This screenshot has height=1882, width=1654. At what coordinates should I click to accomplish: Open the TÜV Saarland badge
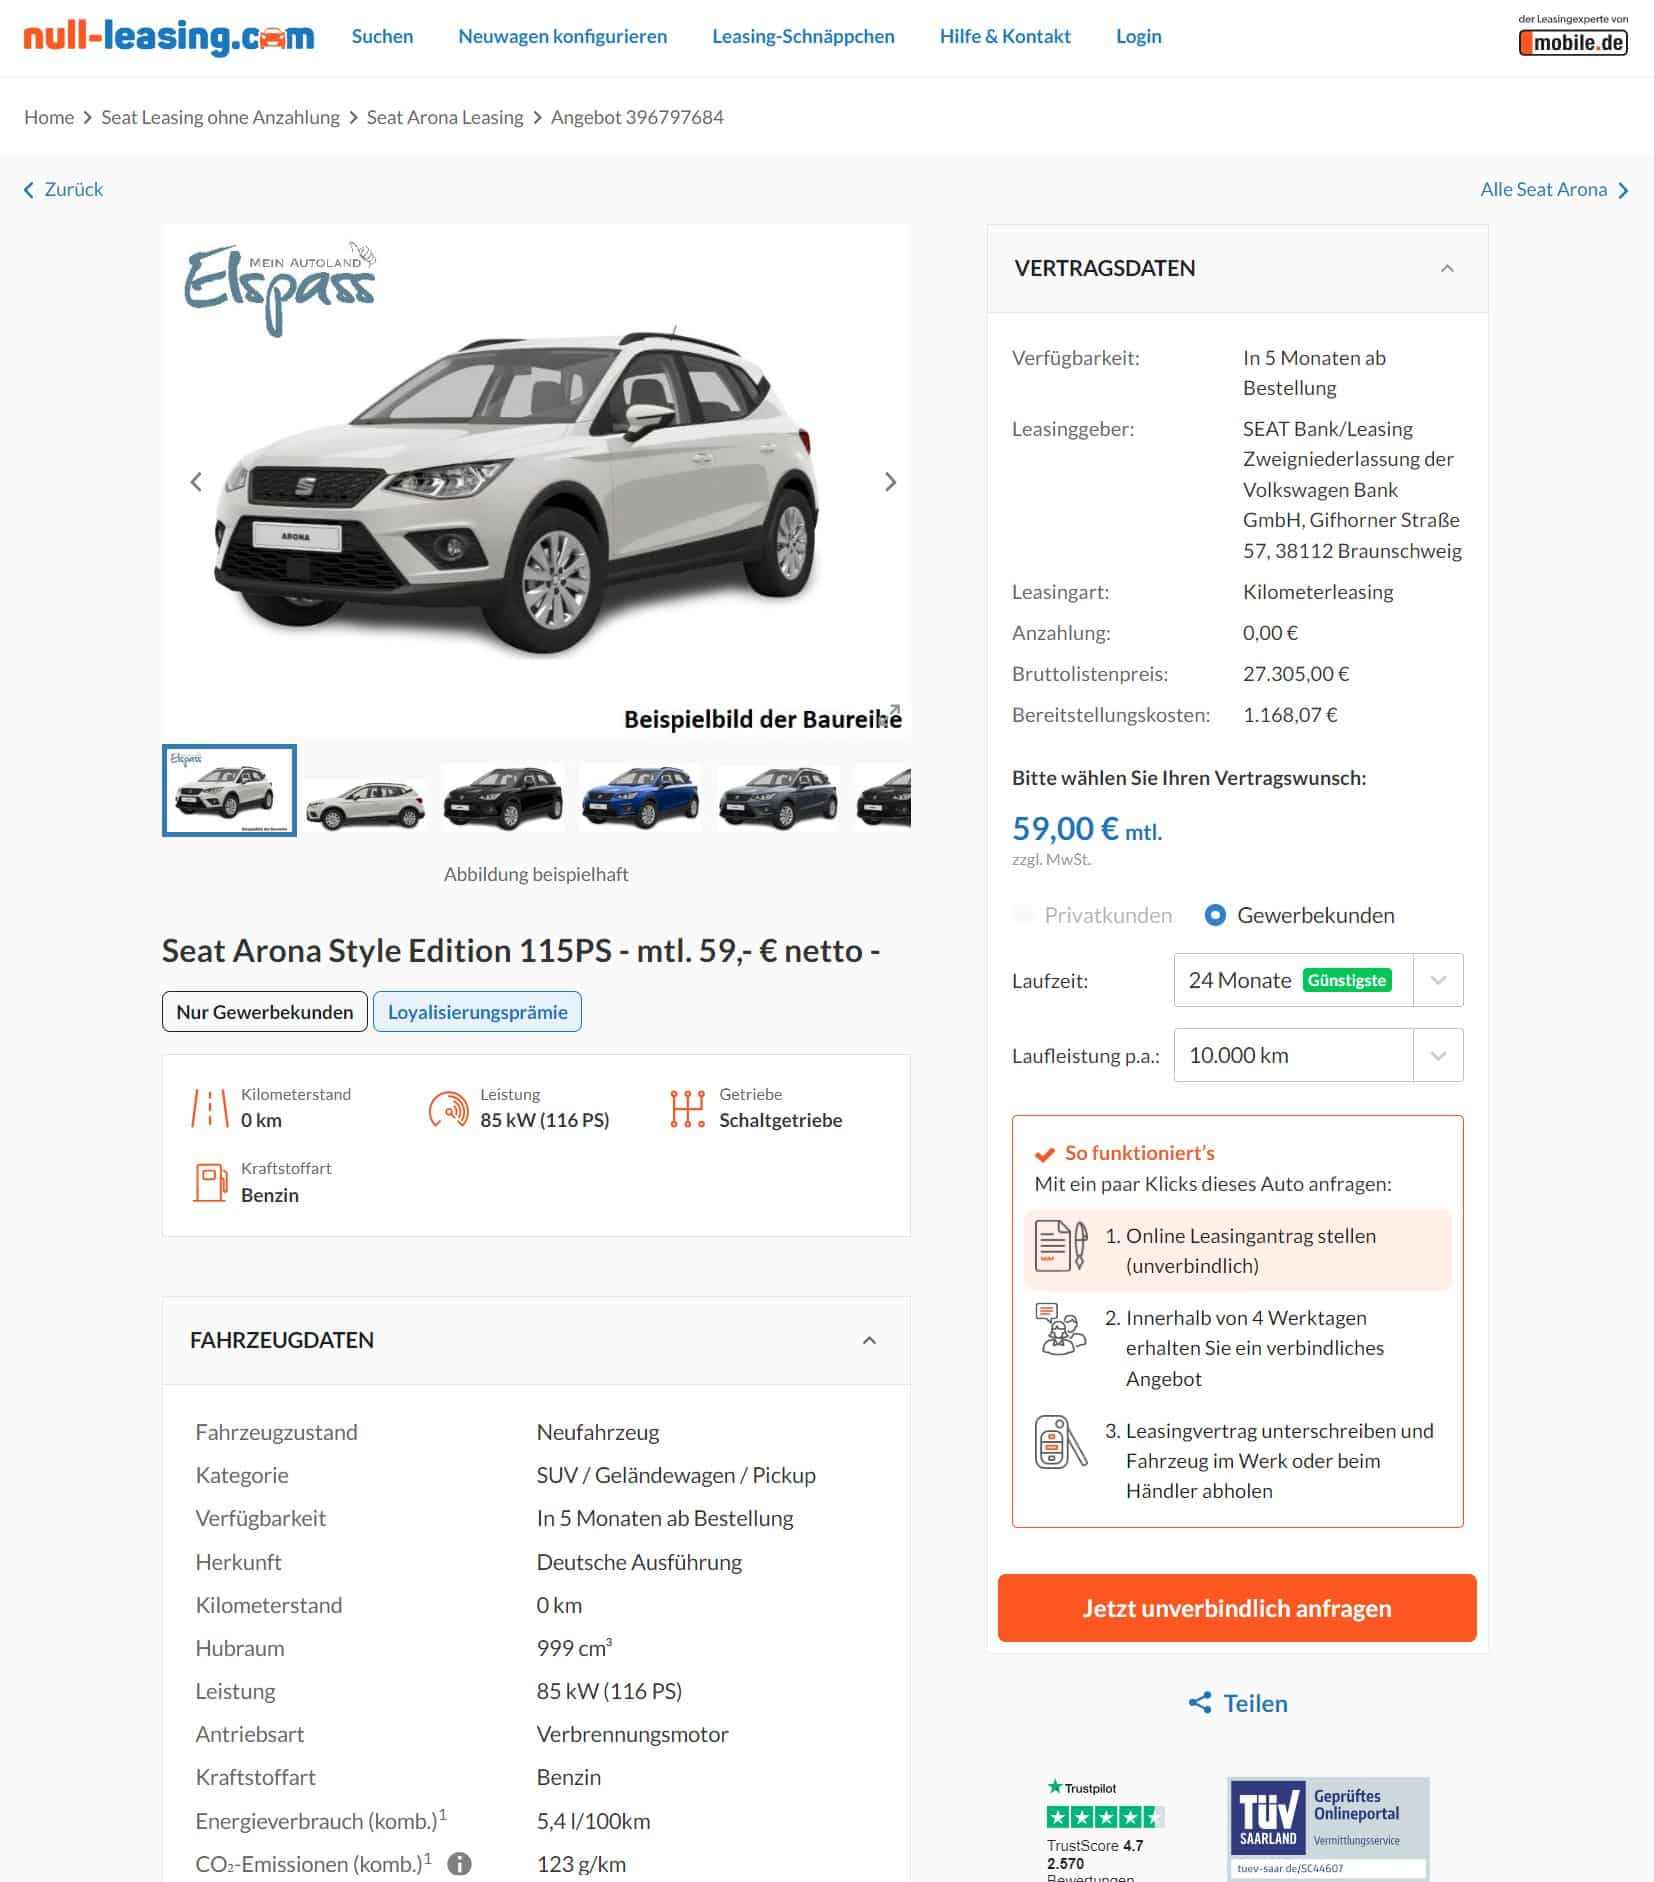point(1328,1828)
